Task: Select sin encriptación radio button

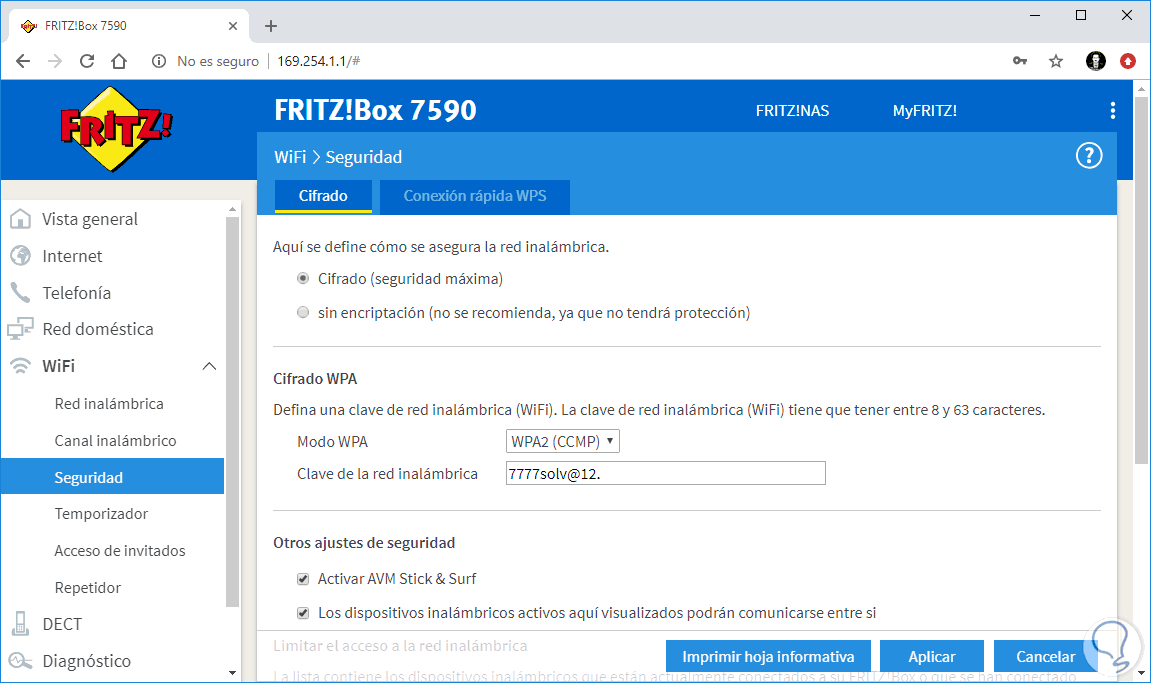Action: (x=302, y=312)
